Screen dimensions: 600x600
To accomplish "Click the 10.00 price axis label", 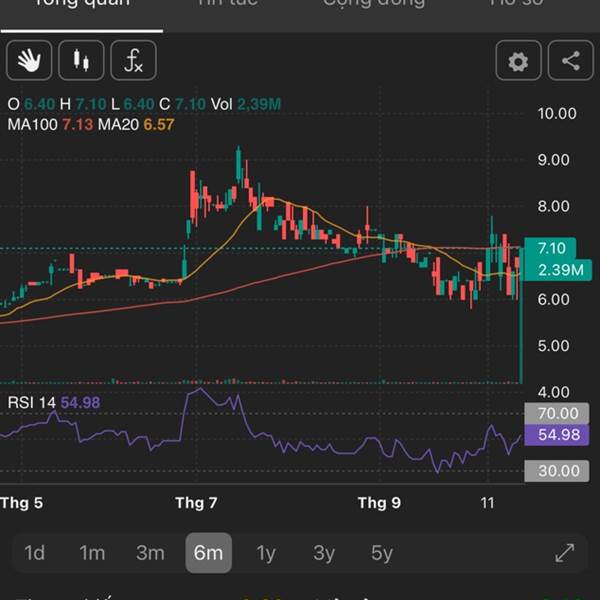I will pos(557,114).
